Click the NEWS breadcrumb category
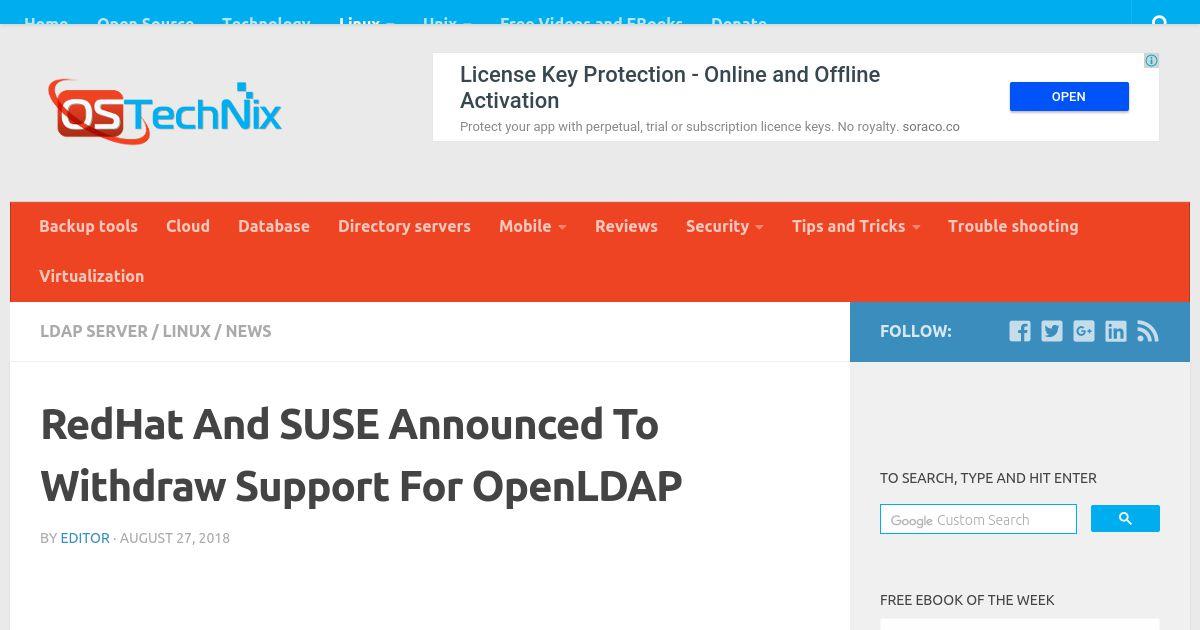Viewport: 1200px width, 630px height. (248, 331)
